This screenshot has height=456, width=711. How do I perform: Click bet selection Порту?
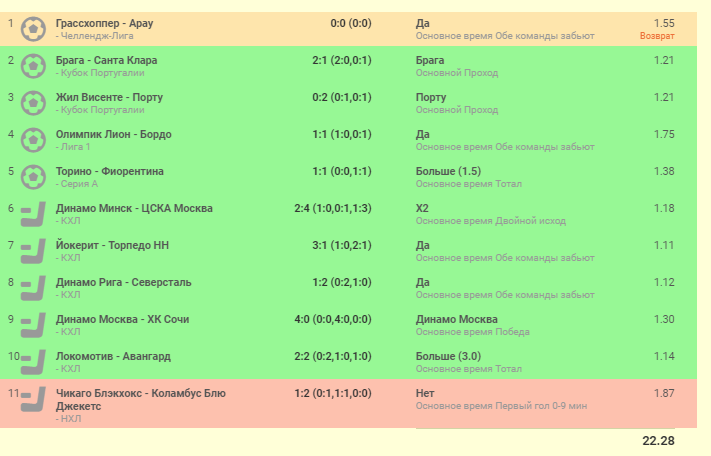(x=431, y=97)
